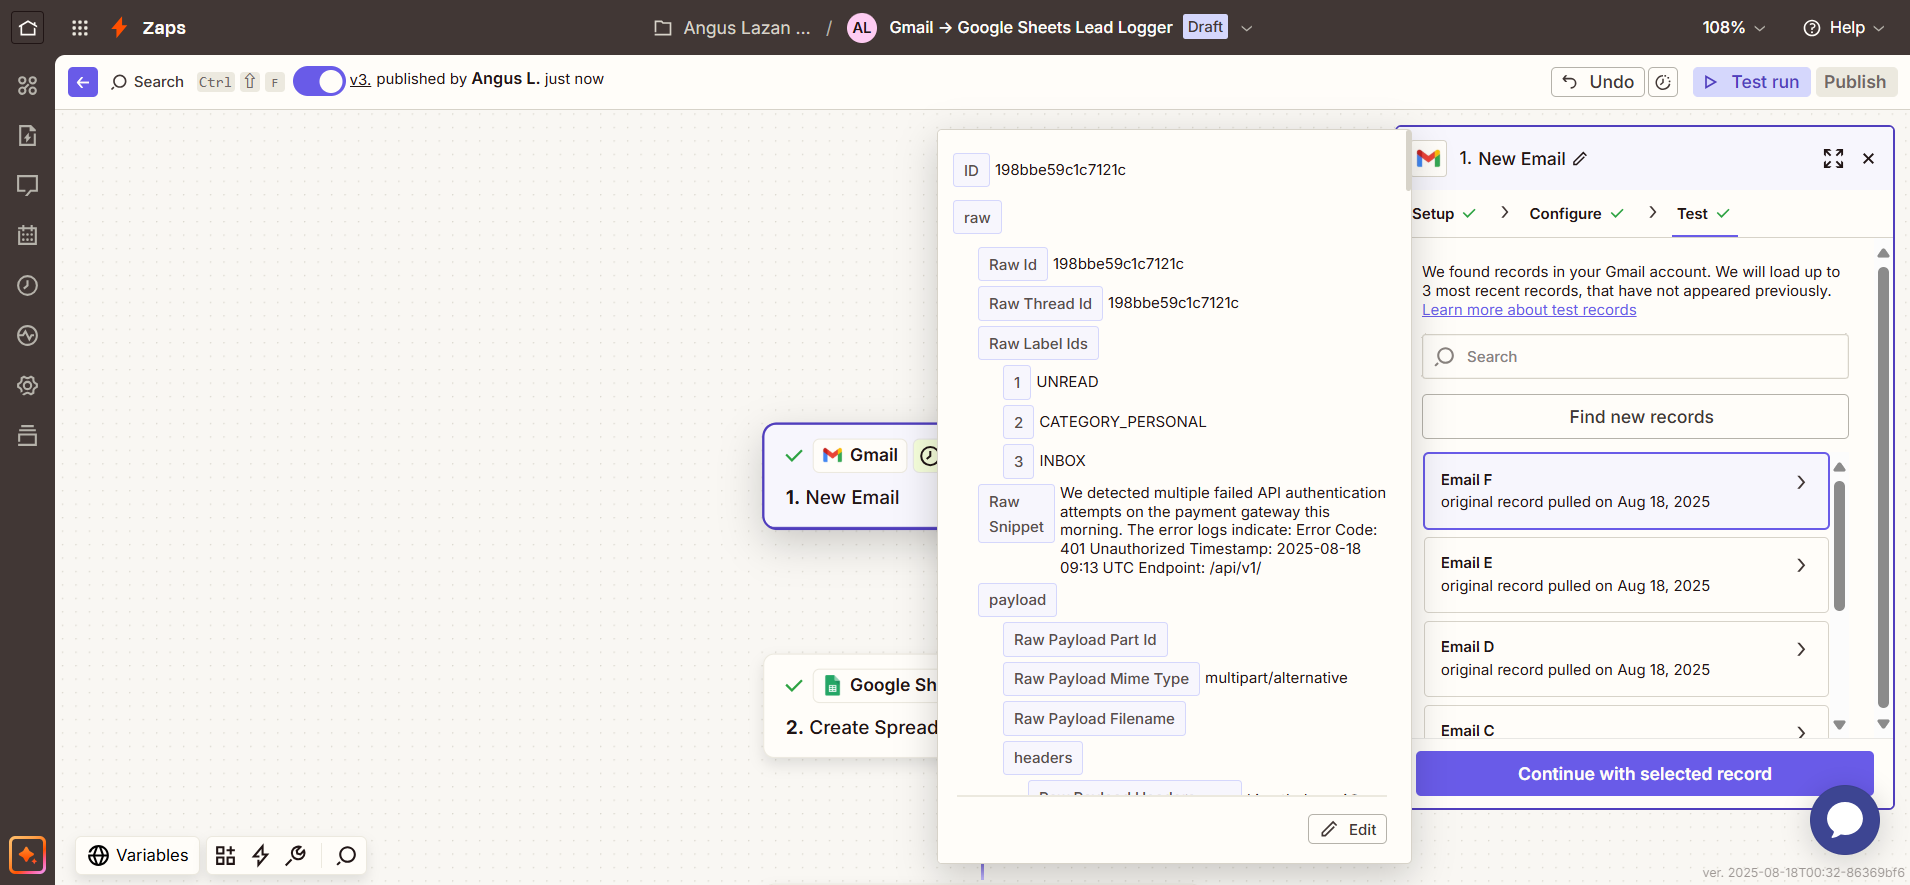Select the Google Sheets Create Spreadsheet step
The image size is (1910, 885).
(851, 706)
